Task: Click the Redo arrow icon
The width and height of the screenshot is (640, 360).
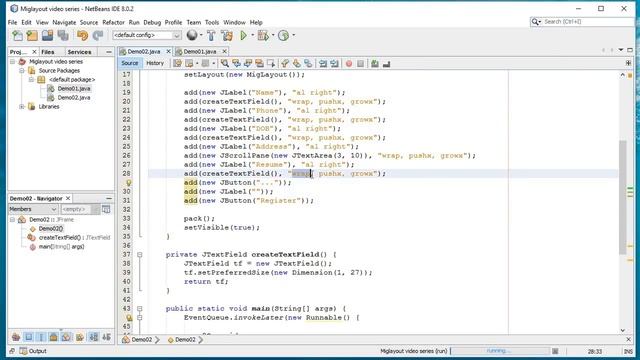Action: 98,36
